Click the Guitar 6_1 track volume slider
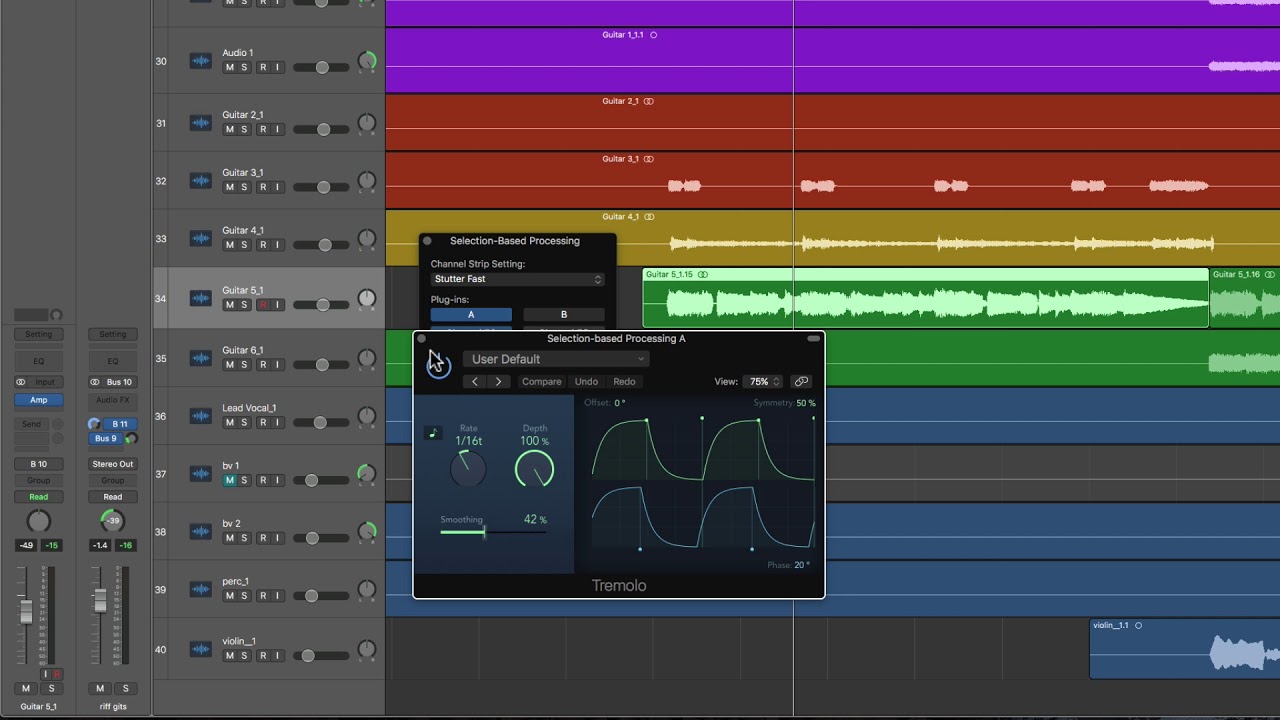The image size is (1280, 720). (322, 365)
